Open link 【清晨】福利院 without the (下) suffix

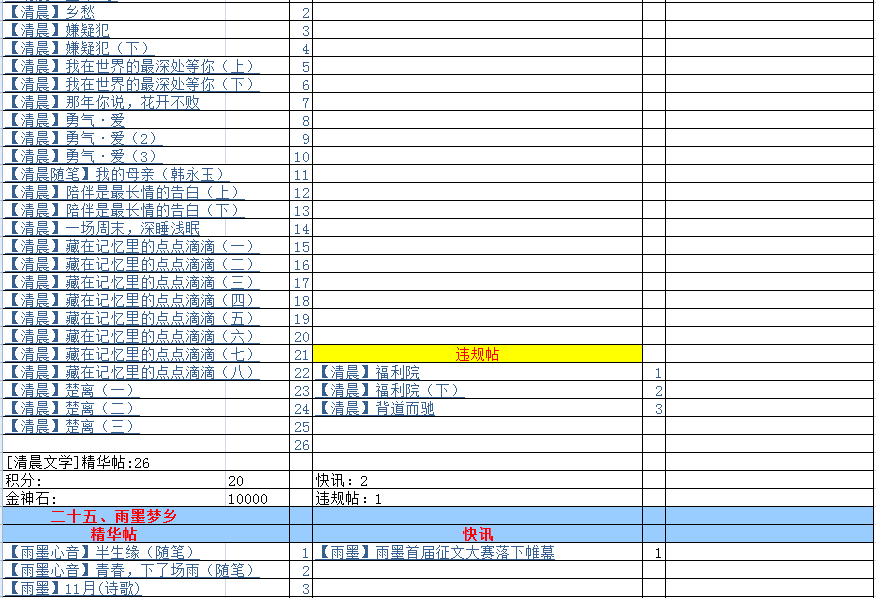(368, 372)
